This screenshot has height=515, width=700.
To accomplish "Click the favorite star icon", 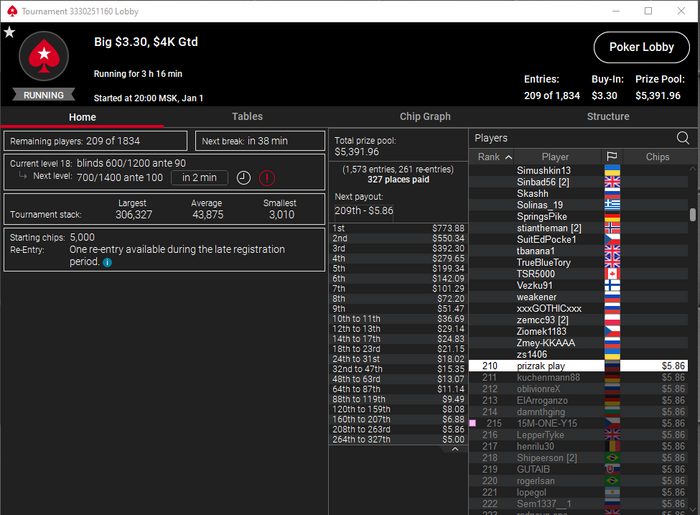I will (x=9, y=32).
